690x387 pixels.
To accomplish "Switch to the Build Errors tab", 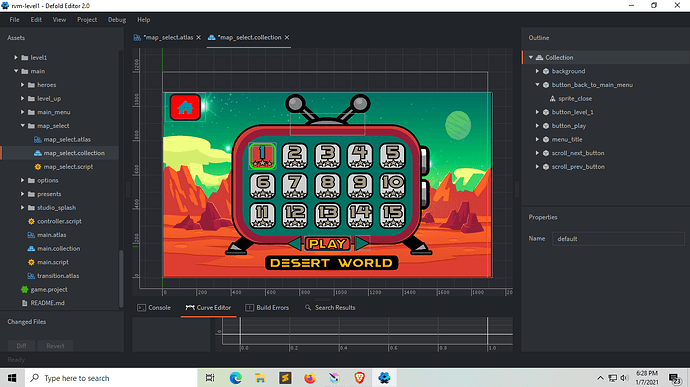I will [x=267, y=308].
